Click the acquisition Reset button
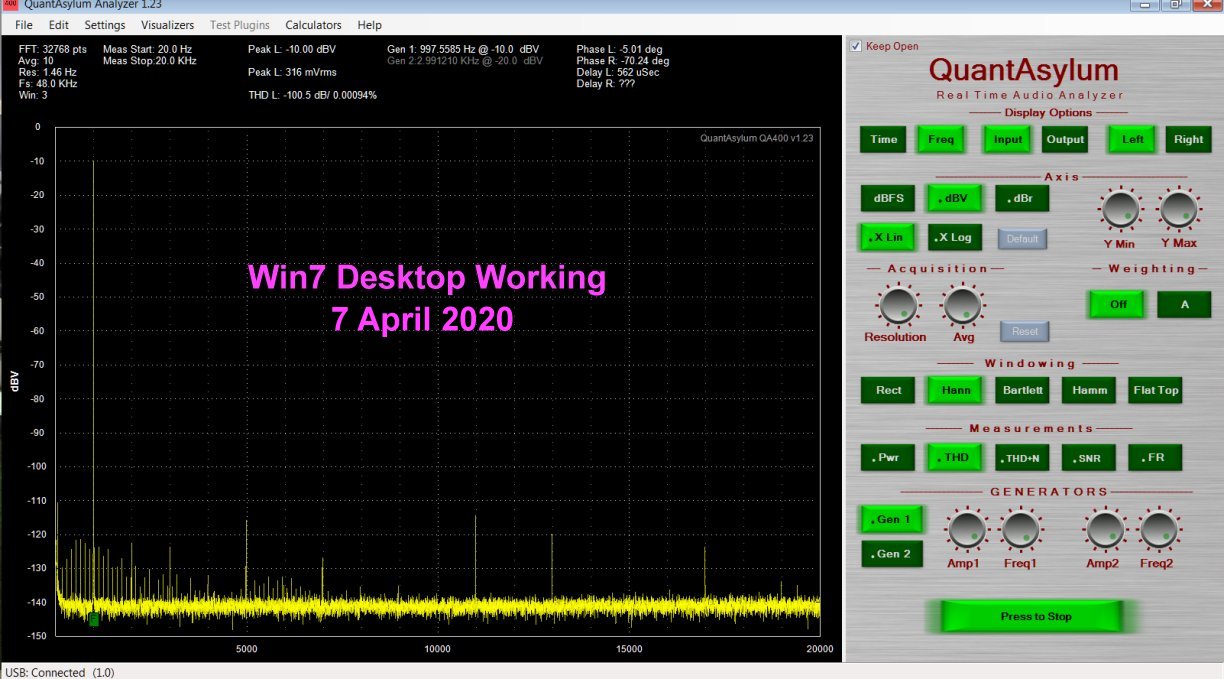This screenshot has height=679, width=1224. point(1025,331)
